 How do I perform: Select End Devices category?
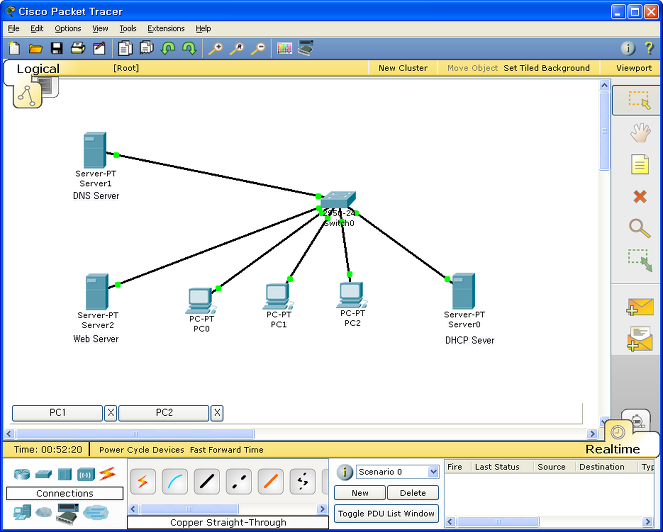coord(22,513)
